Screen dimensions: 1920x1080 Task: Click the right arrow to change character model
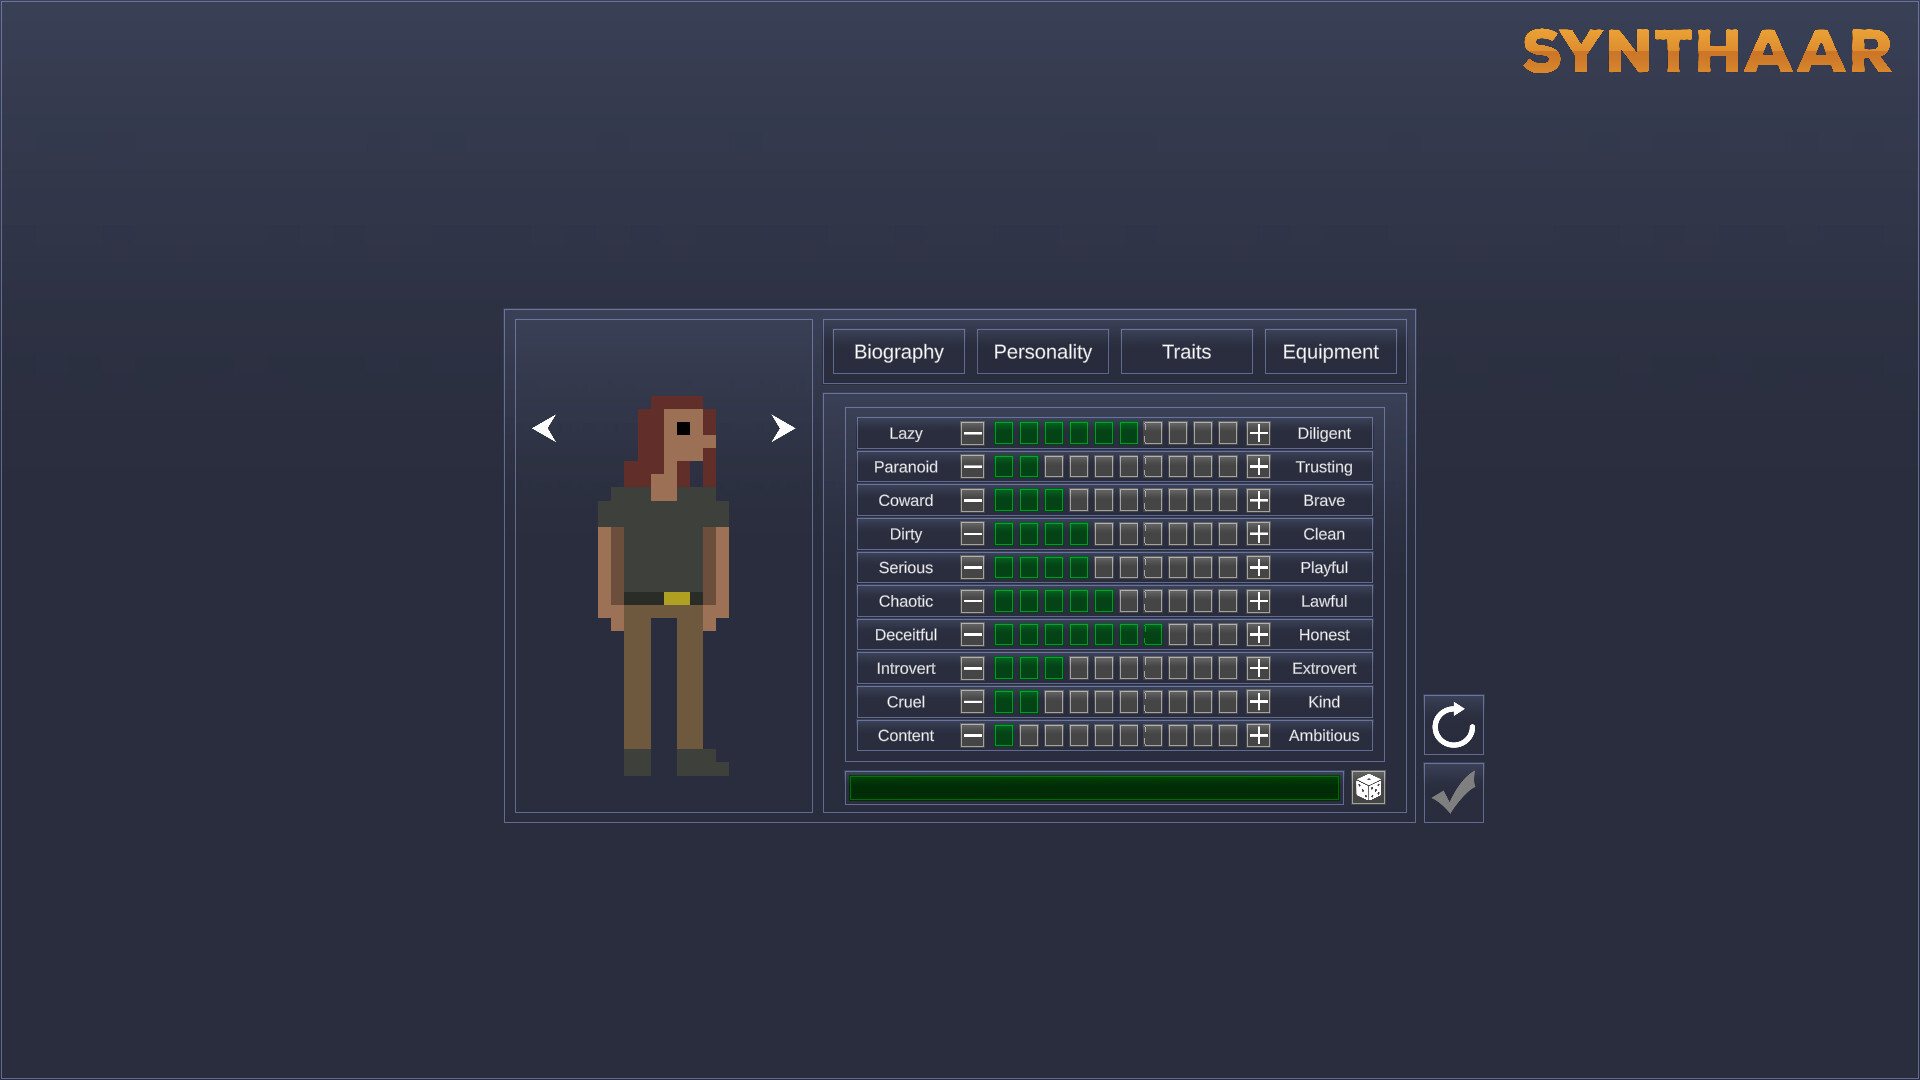(x=783, y=428)
